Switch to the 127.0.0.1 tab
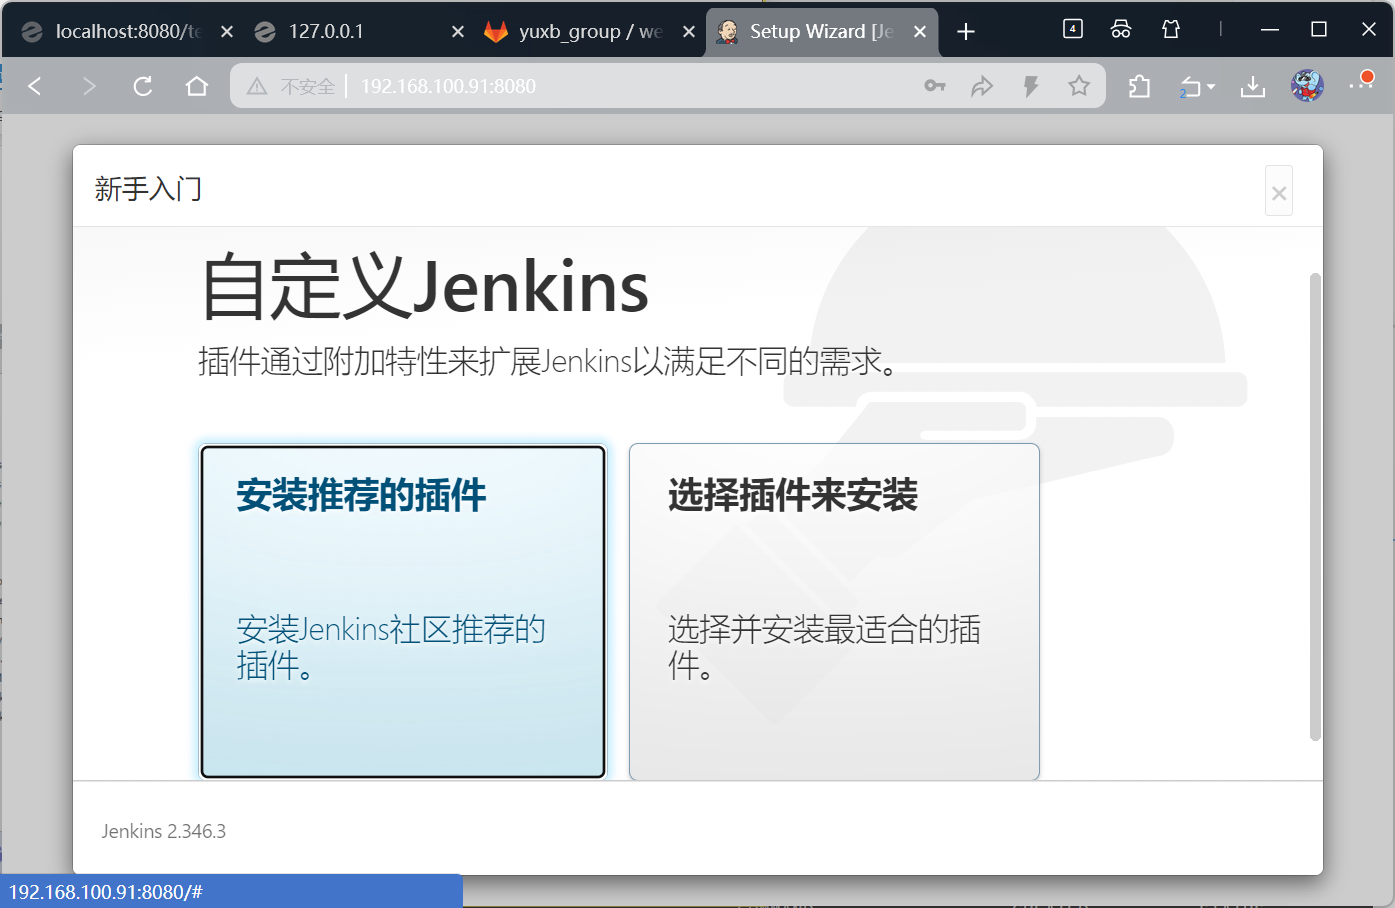The width and height of the screenshot is (1395, 908). pyautogui.click(x=326, y=32)
